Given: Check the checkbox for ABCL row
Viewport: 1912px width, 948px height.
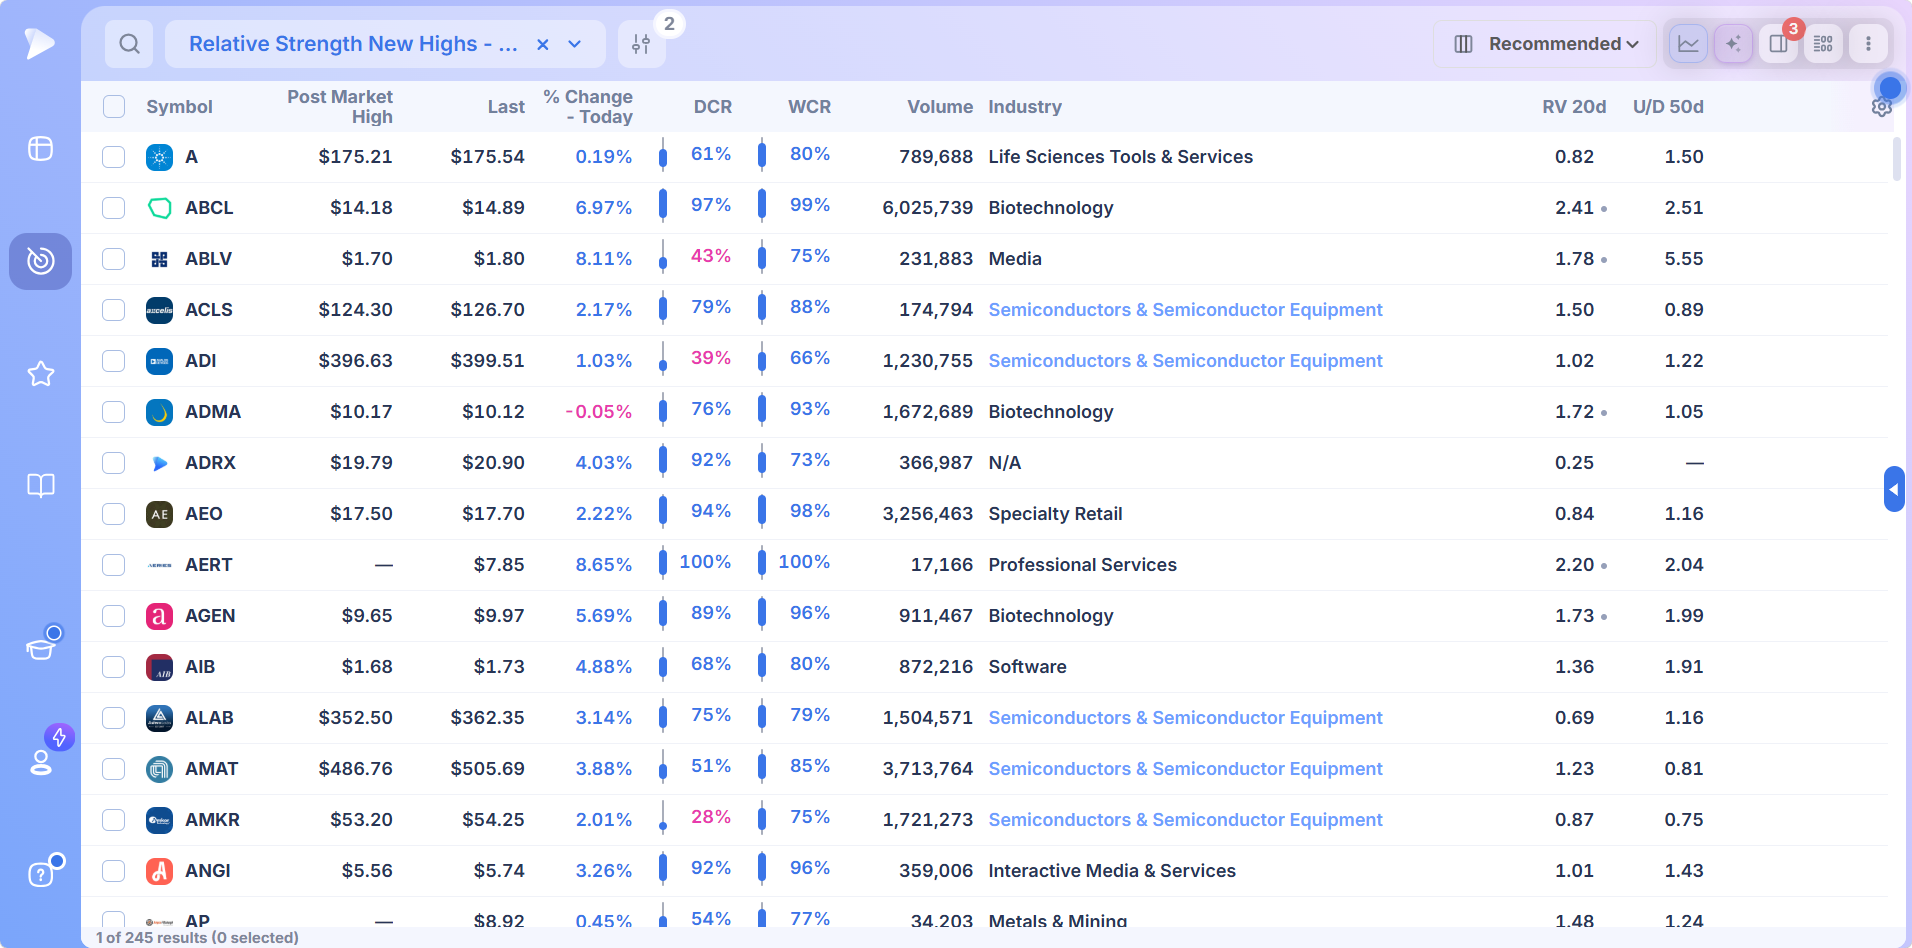Looking at the screenshot, I should point(114,208).
